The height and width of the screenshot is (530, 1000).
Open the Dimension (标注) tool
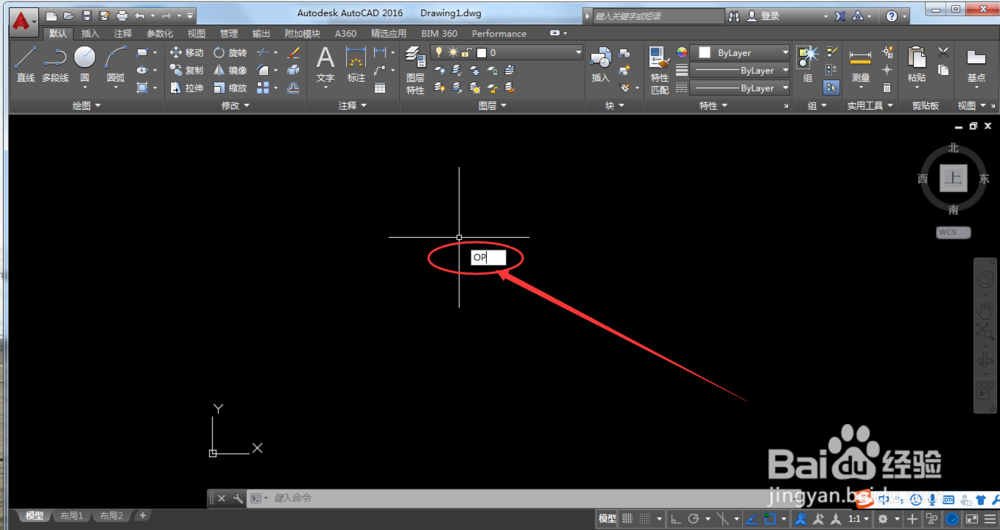(356, 64)
